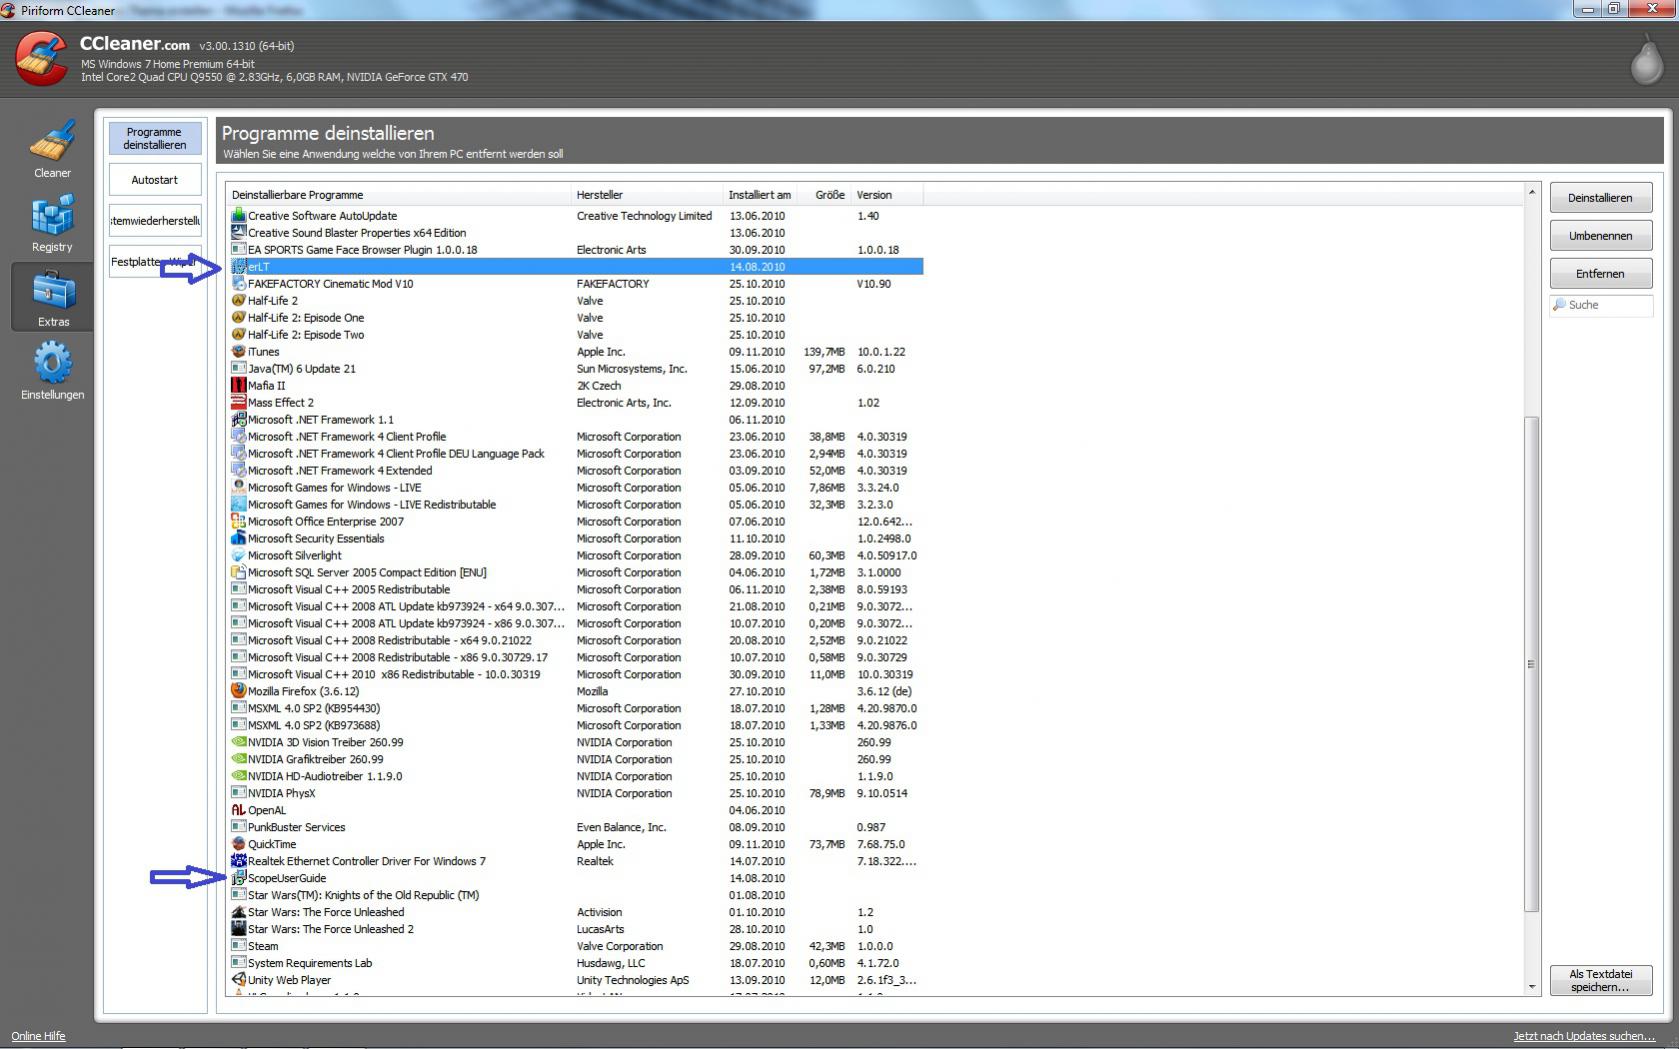Image resolution: width=1679 pixels, height=1049 pixels.
Task: Open the Systemwiederherstellung tab
Action: (x=155, y=221)
